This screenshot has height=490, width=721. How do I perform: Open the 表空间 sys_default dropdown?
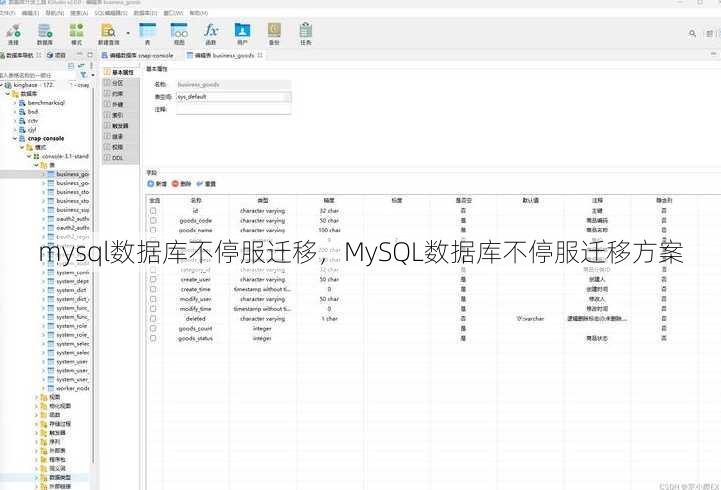[287, 97]
